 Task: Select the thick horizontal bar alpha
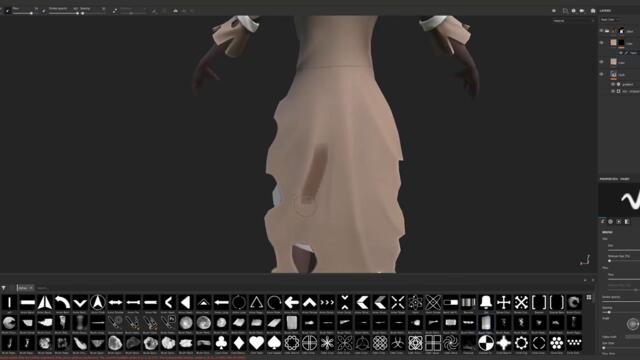(27, 302)
